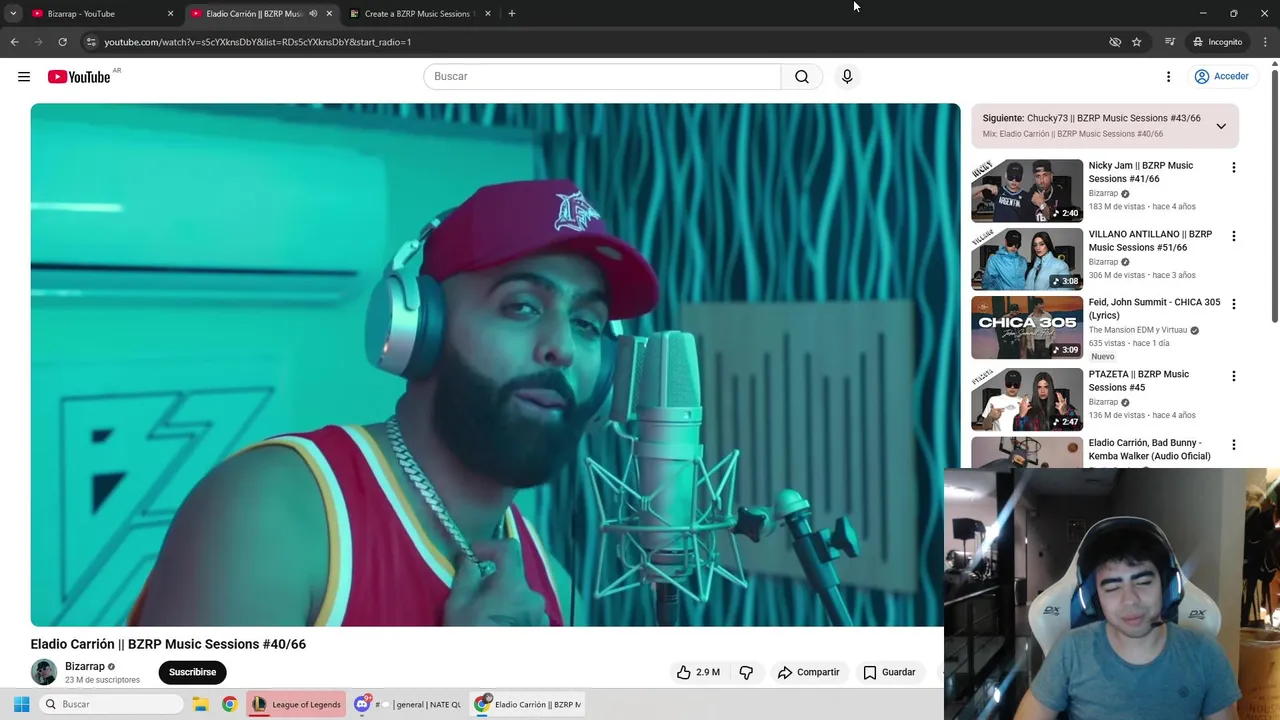Close the 'Bizarrap - YouTube' tab

coord(170,14)
